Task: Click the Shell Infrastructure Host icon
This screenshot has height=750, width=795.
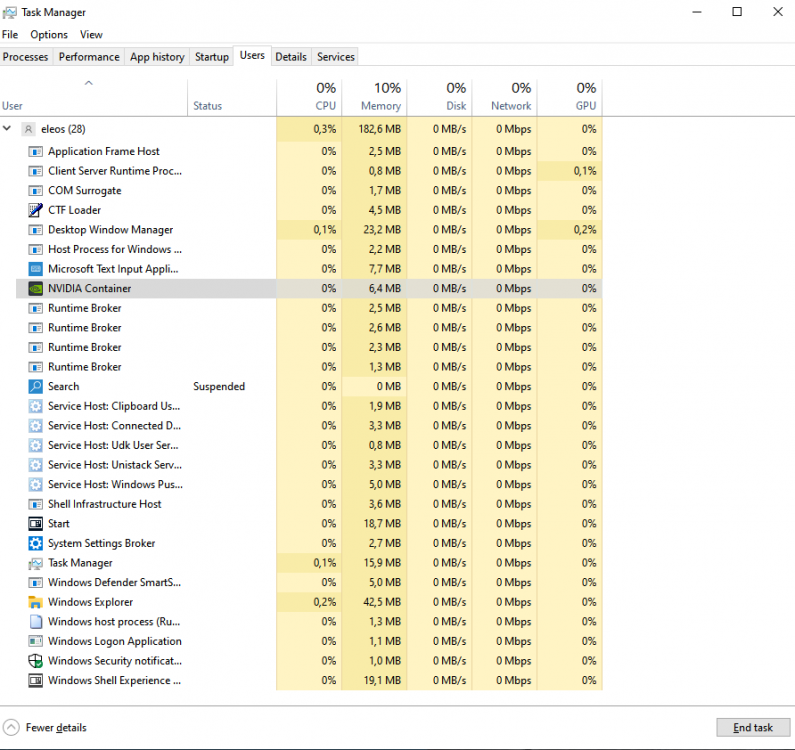Action: [x=35, y=504]
